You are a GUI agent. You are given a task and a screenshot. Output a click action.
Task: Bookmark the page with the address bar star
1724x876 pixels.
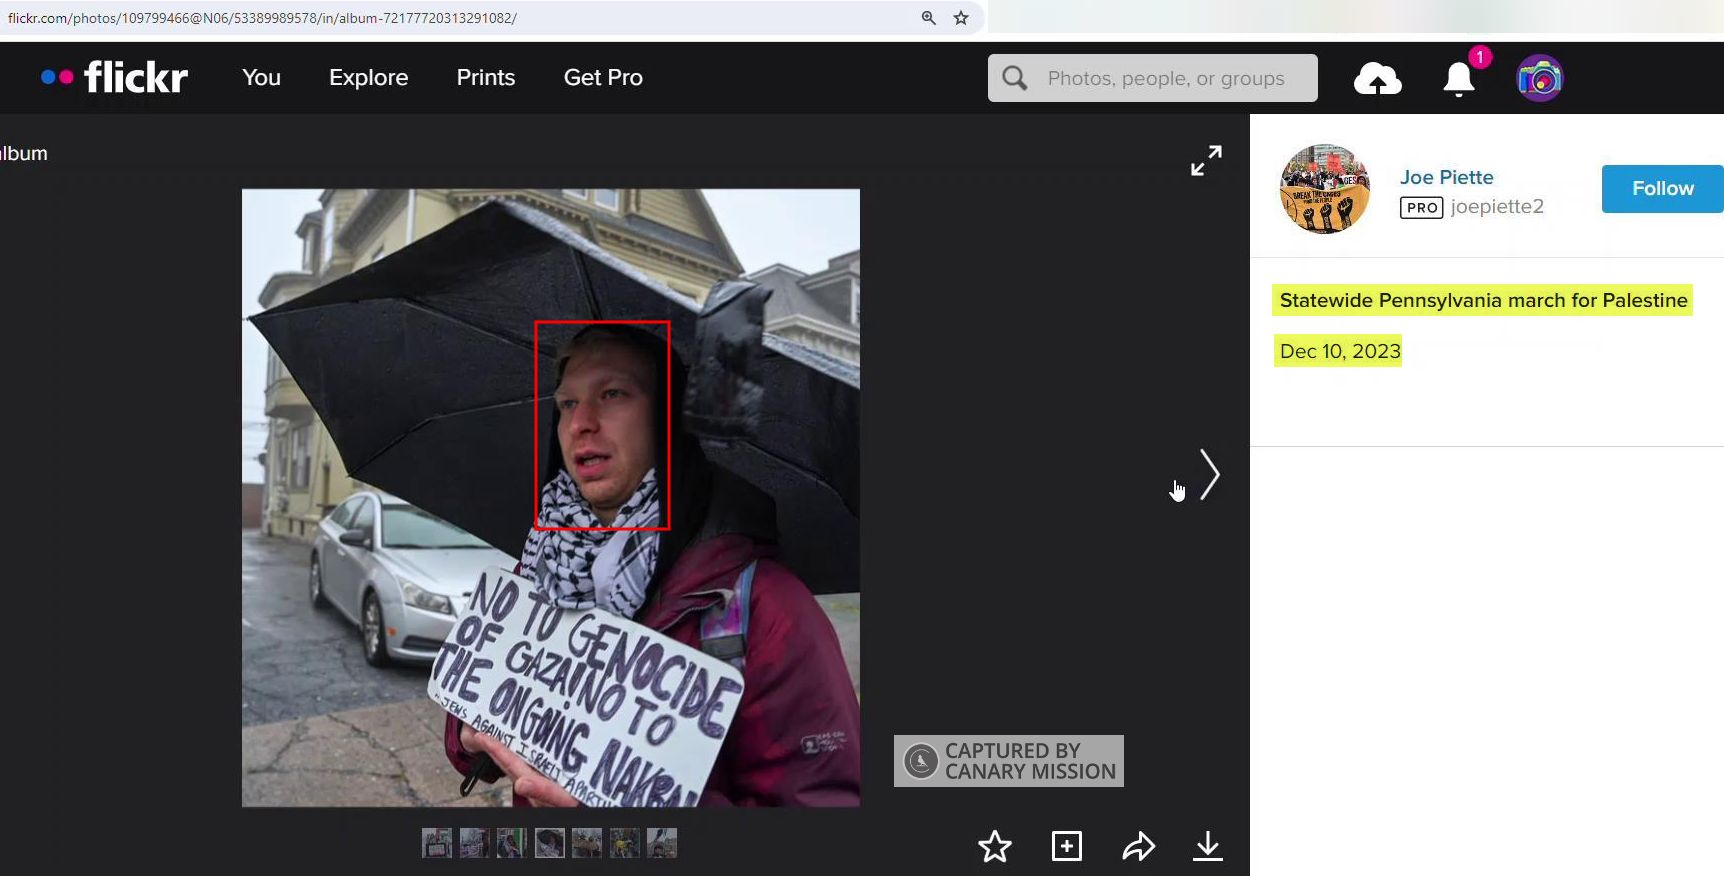(961, 18)
